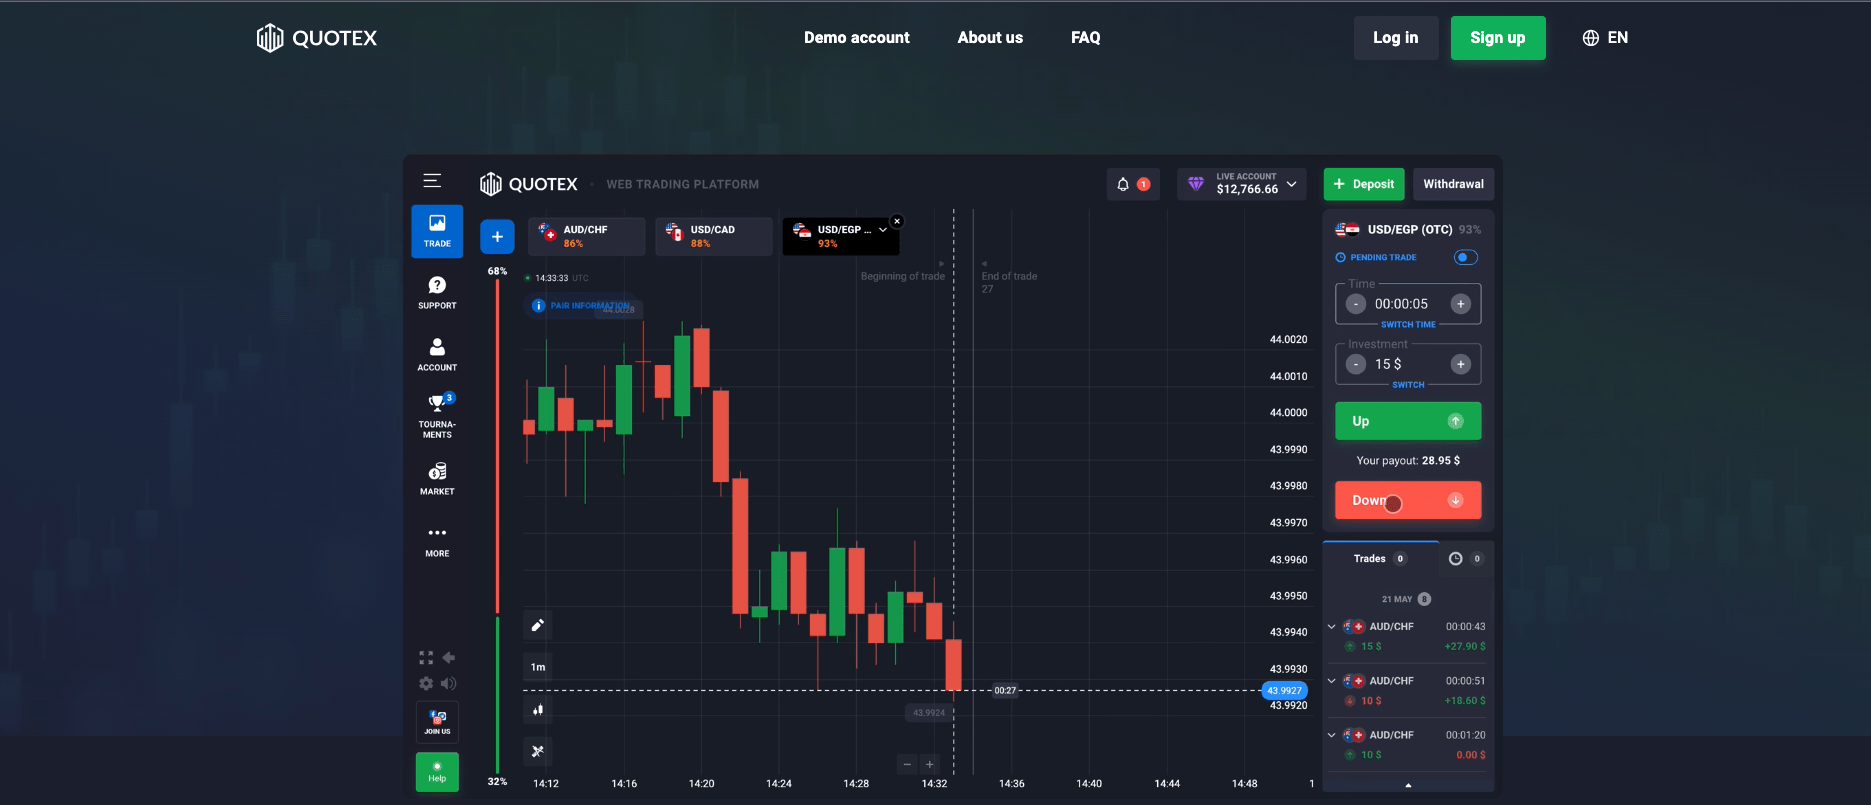This screenshot has height=805, width=1871.
Task: Close the USD/EGP asset tab
Action: coord(897,221)
